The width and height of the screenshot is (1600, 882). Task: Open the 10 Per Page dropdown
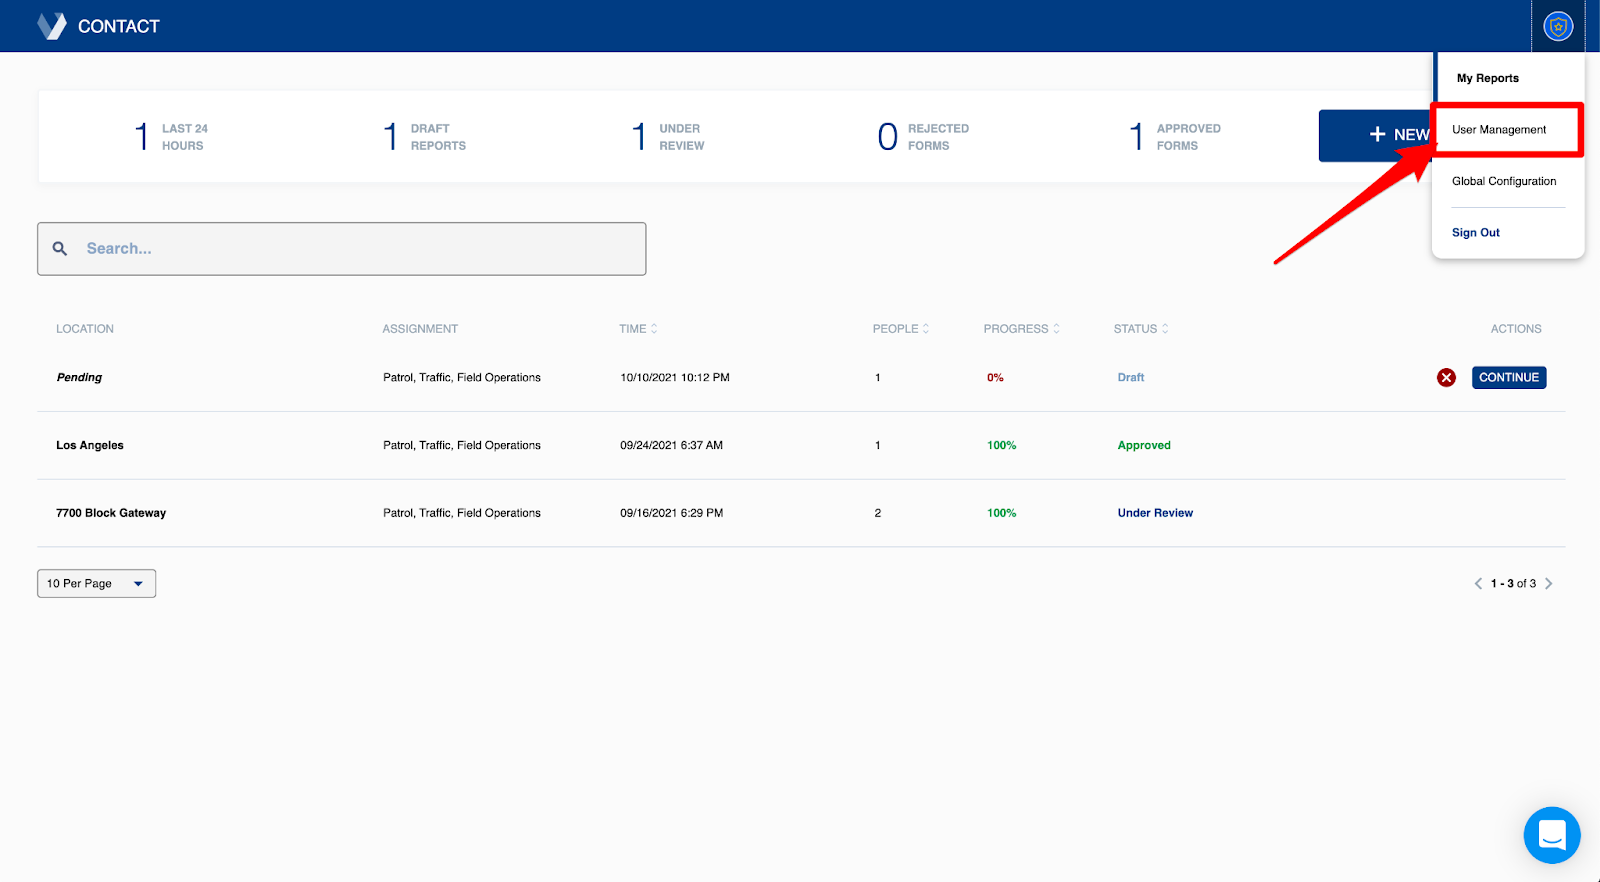click(x=96, y=584)
